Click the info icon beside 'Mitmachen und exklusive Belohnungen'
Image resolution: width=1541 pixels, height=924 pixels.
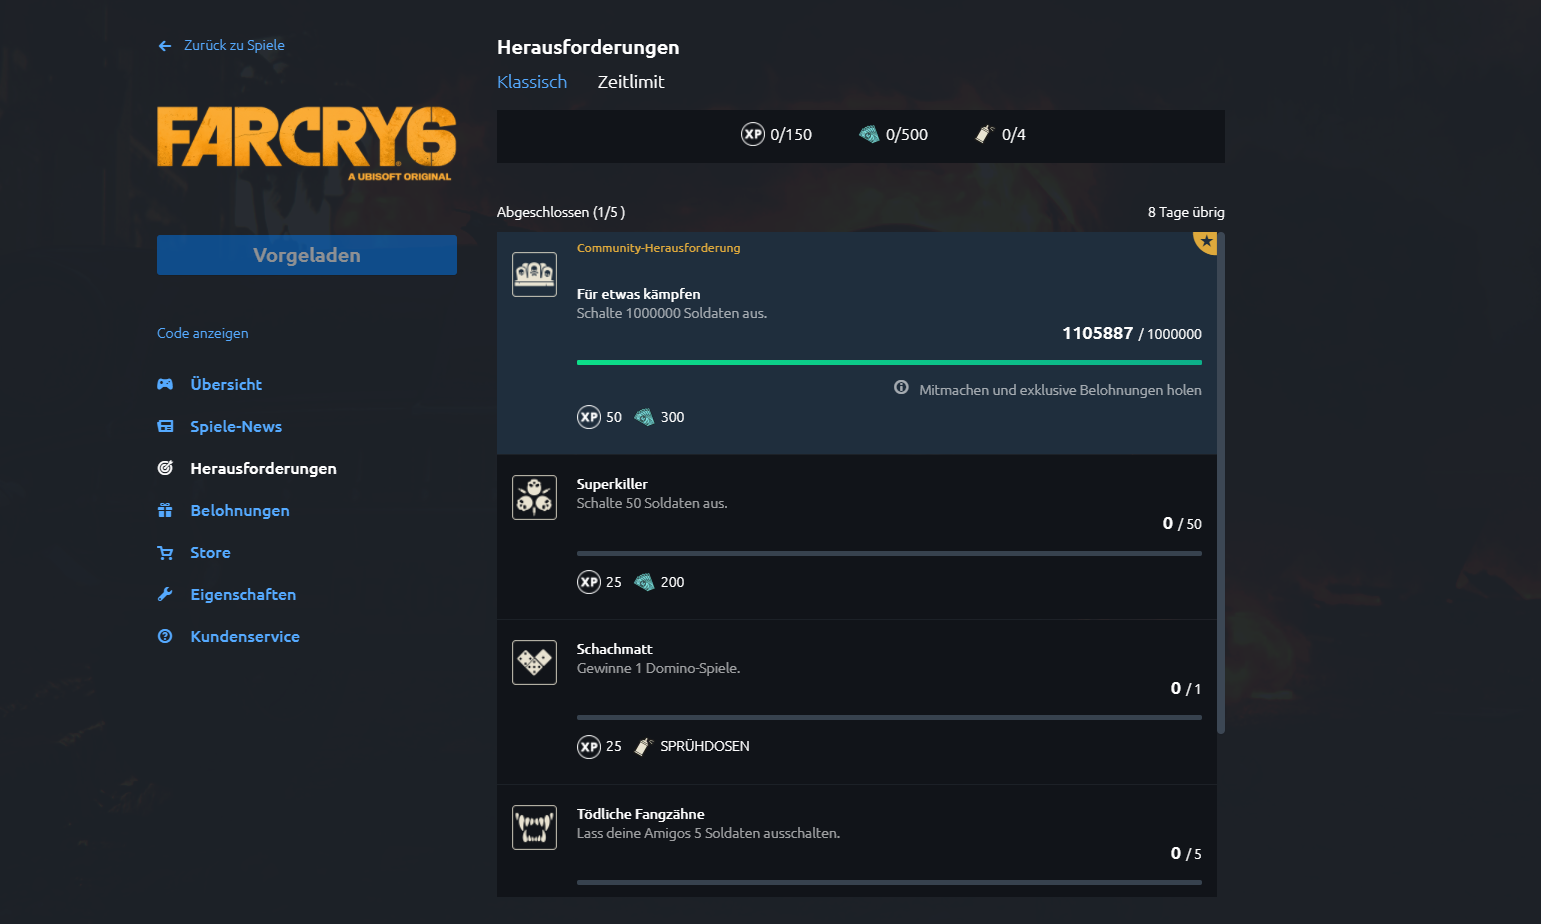click(901, 386)
